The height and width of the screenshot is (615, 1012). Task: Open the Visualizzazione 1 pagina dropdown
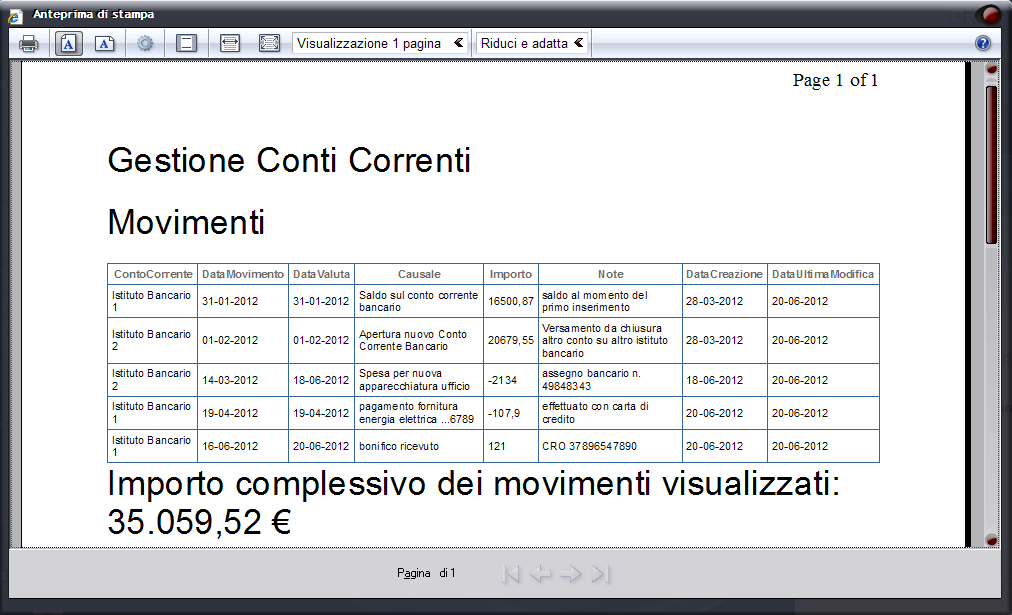pos(380,43)
